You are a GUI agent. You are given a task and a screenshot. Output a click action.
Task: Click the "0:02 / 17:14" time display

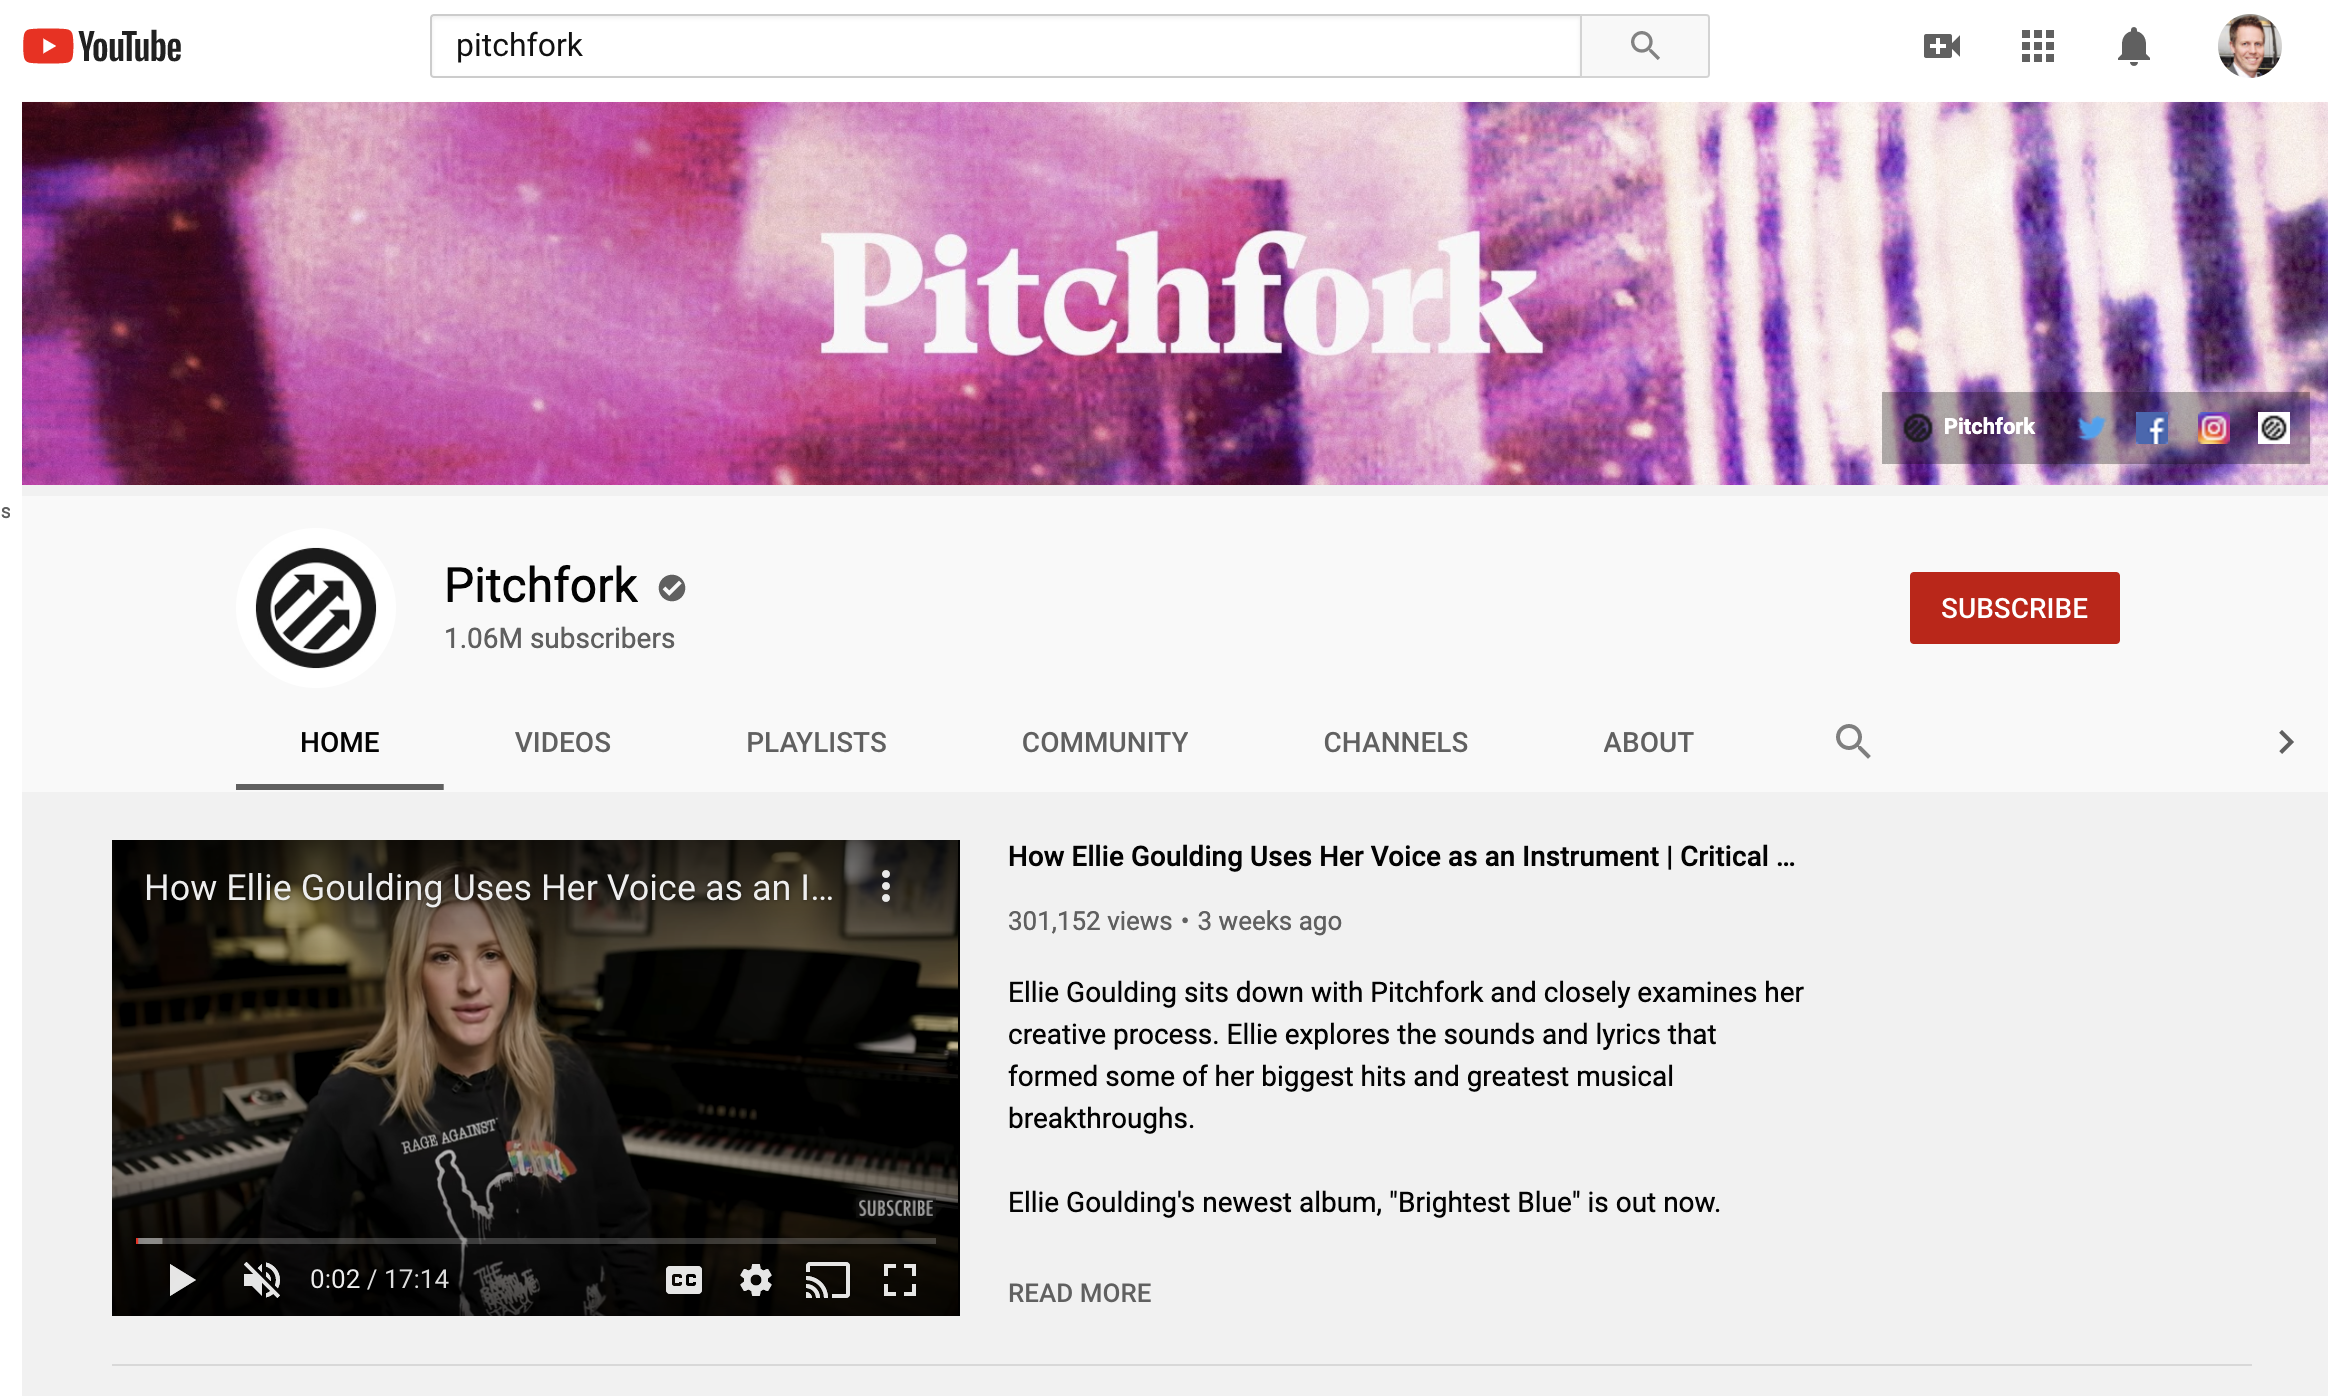[x=379, y=1280]
